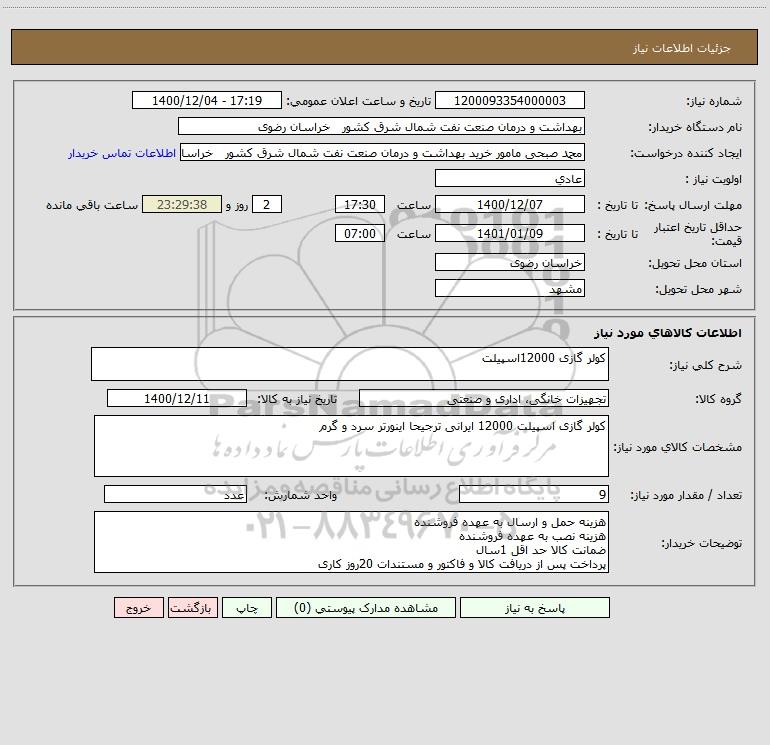This screenshot has height=745, width=770.
Task: Click the label 'تاریخ نیاز به کالا:'
Action: pyautogui.click(x=298, y=399)
